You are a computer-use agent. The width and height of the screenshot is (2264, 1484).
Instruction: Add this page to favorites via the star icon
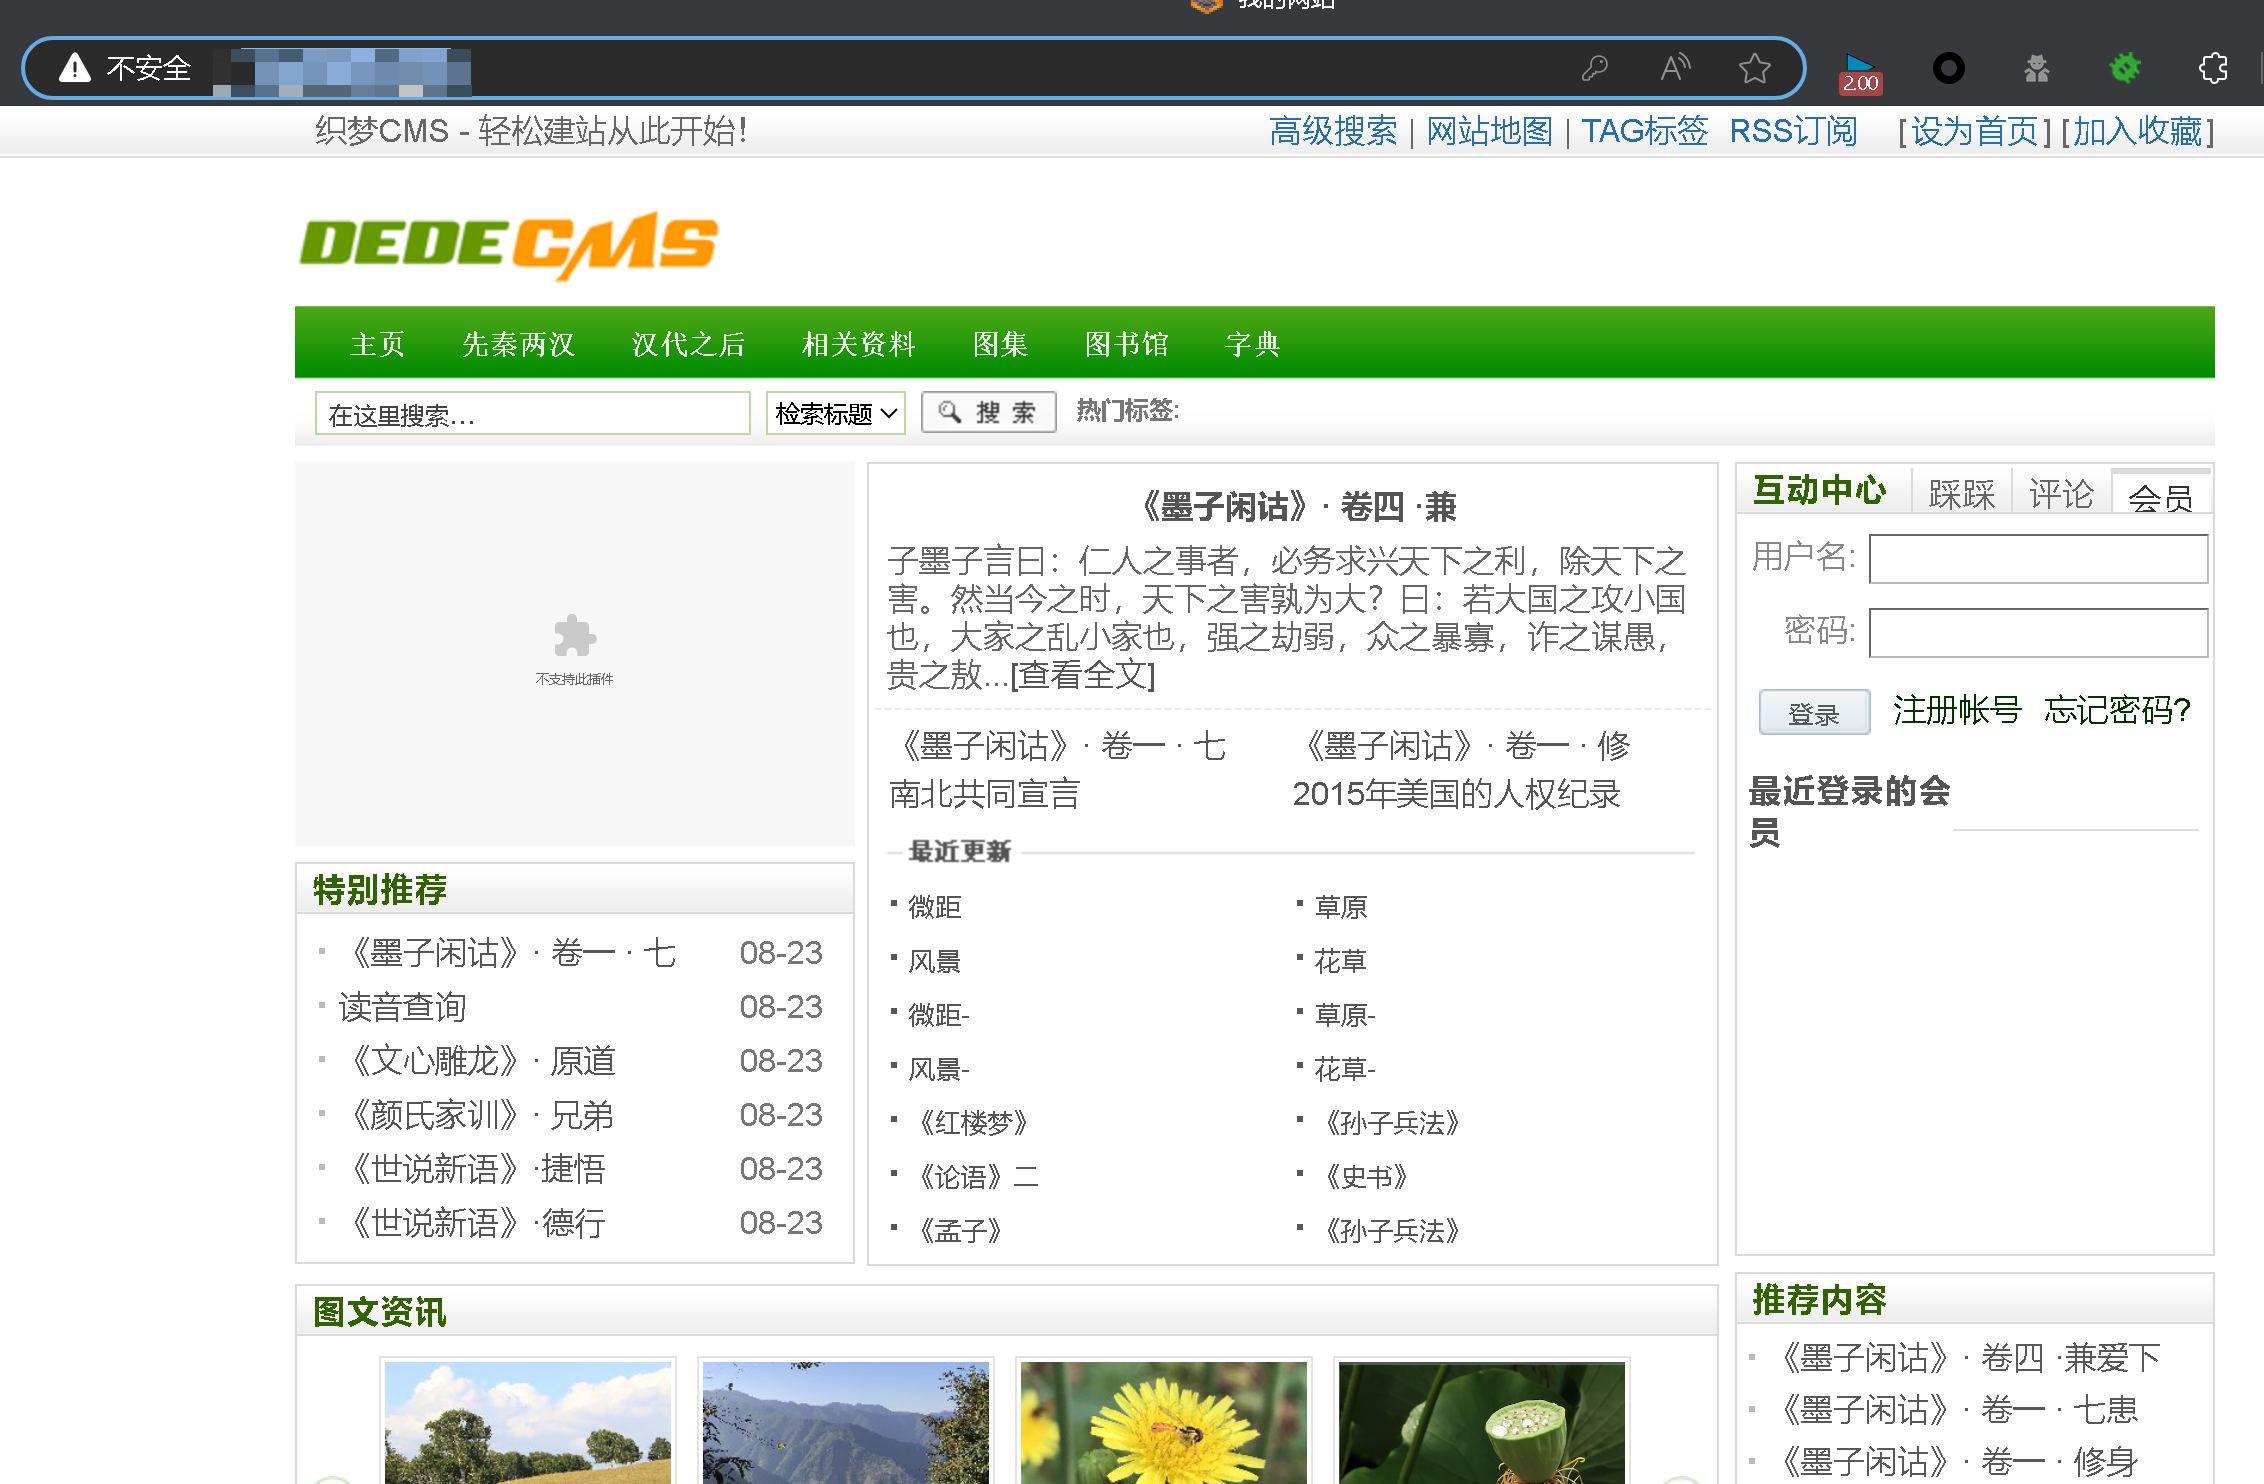[x=1754, y=68]
